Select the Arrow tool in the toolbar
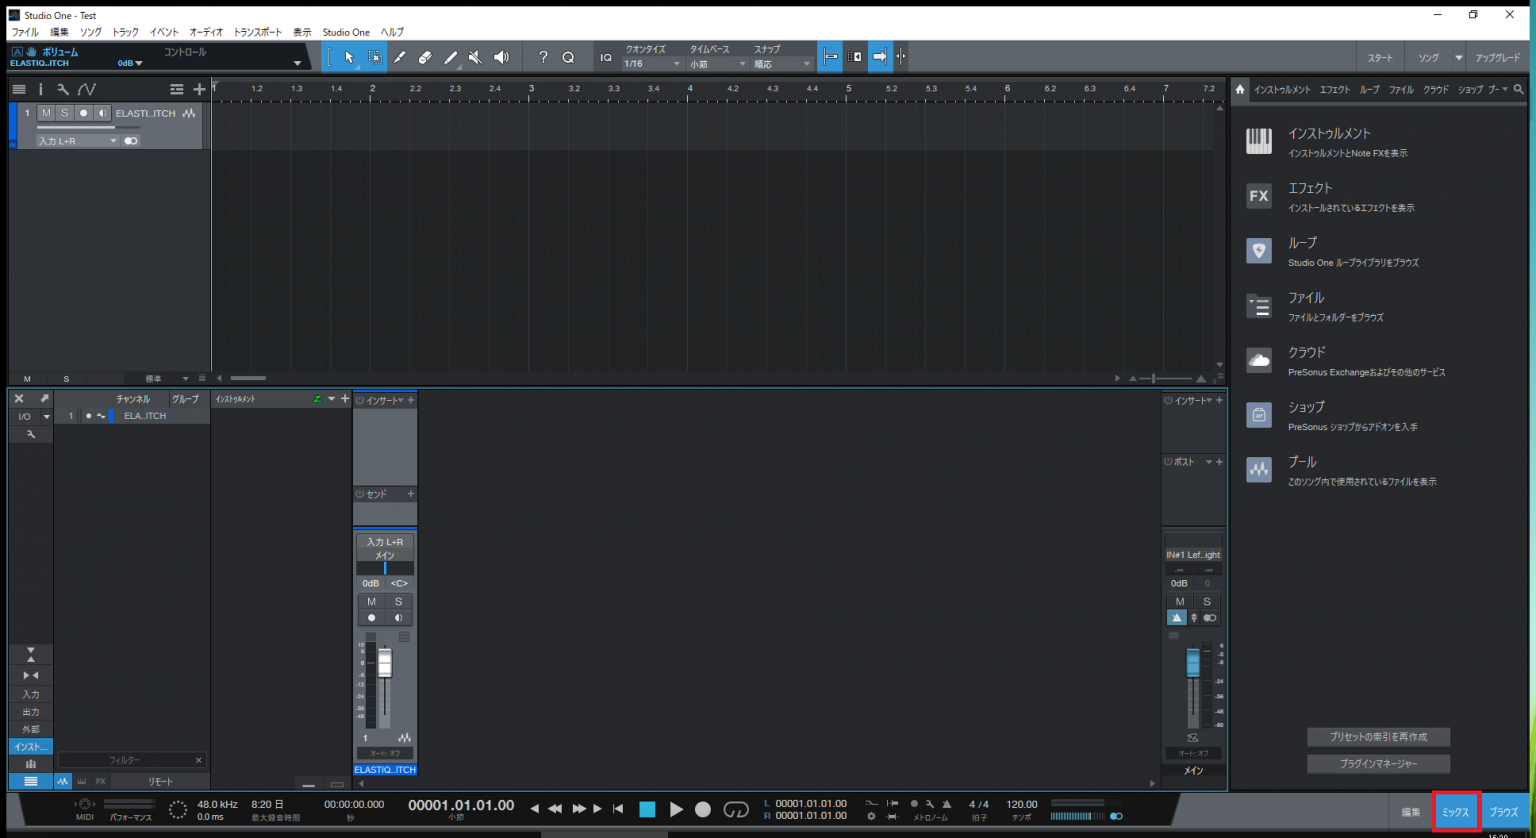The width and height of the screenshot is (1536, 838). [x=350, y=57]
